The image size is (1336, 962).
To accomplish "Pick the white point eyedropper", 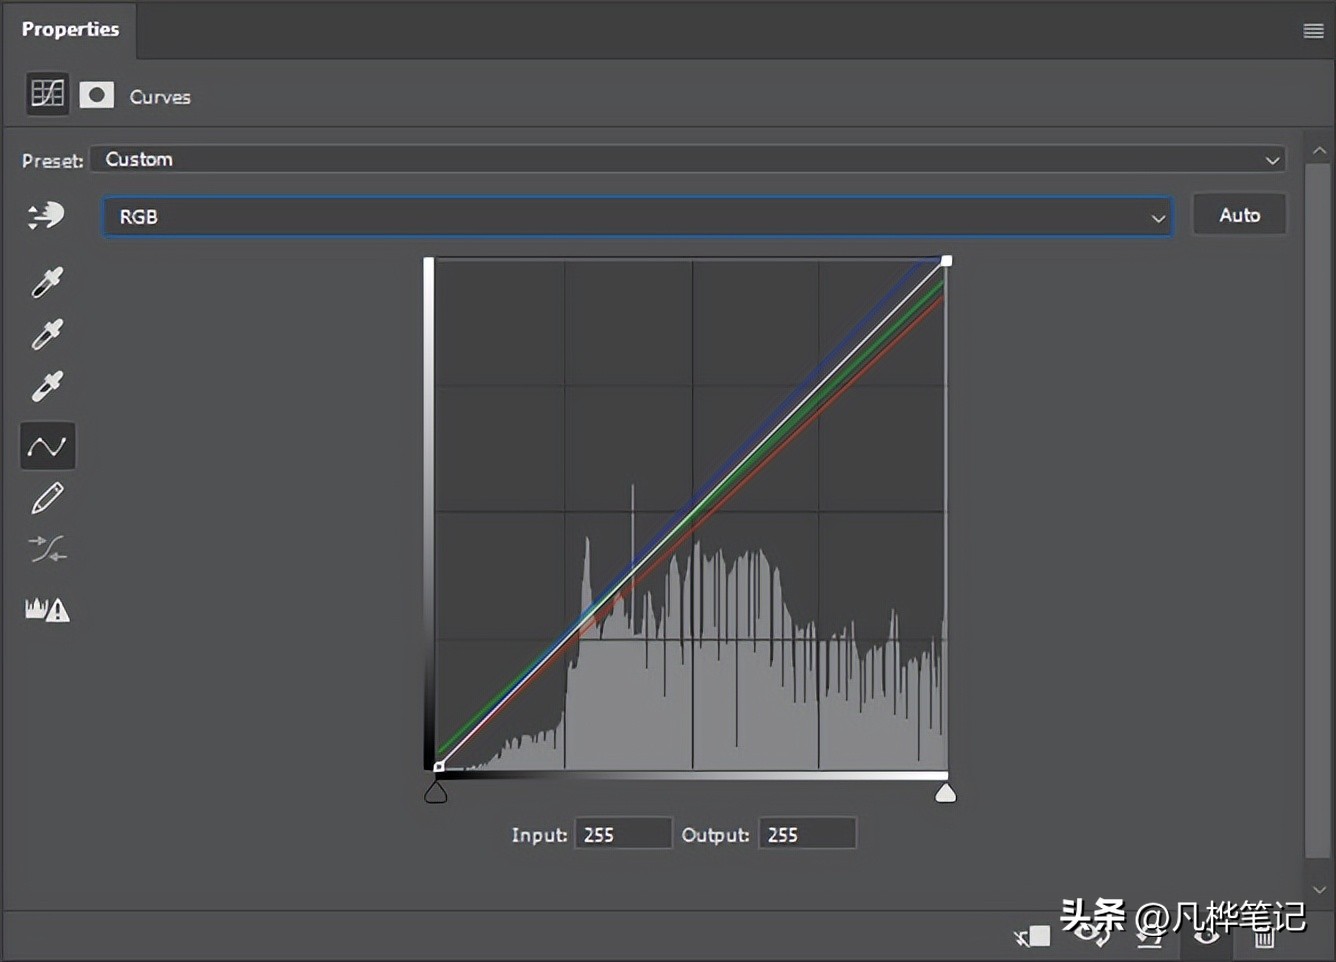I will coord(47,387).
